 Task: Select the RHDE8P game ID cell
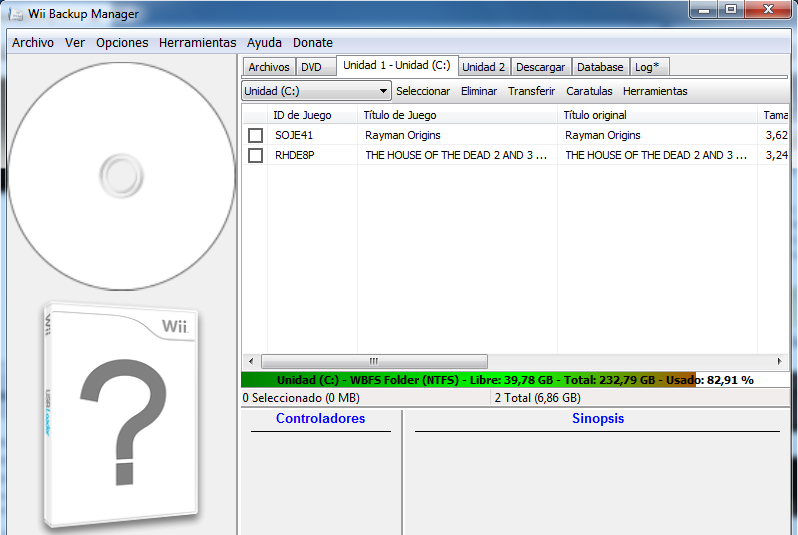pyautogui.click(x=295, y=155)
